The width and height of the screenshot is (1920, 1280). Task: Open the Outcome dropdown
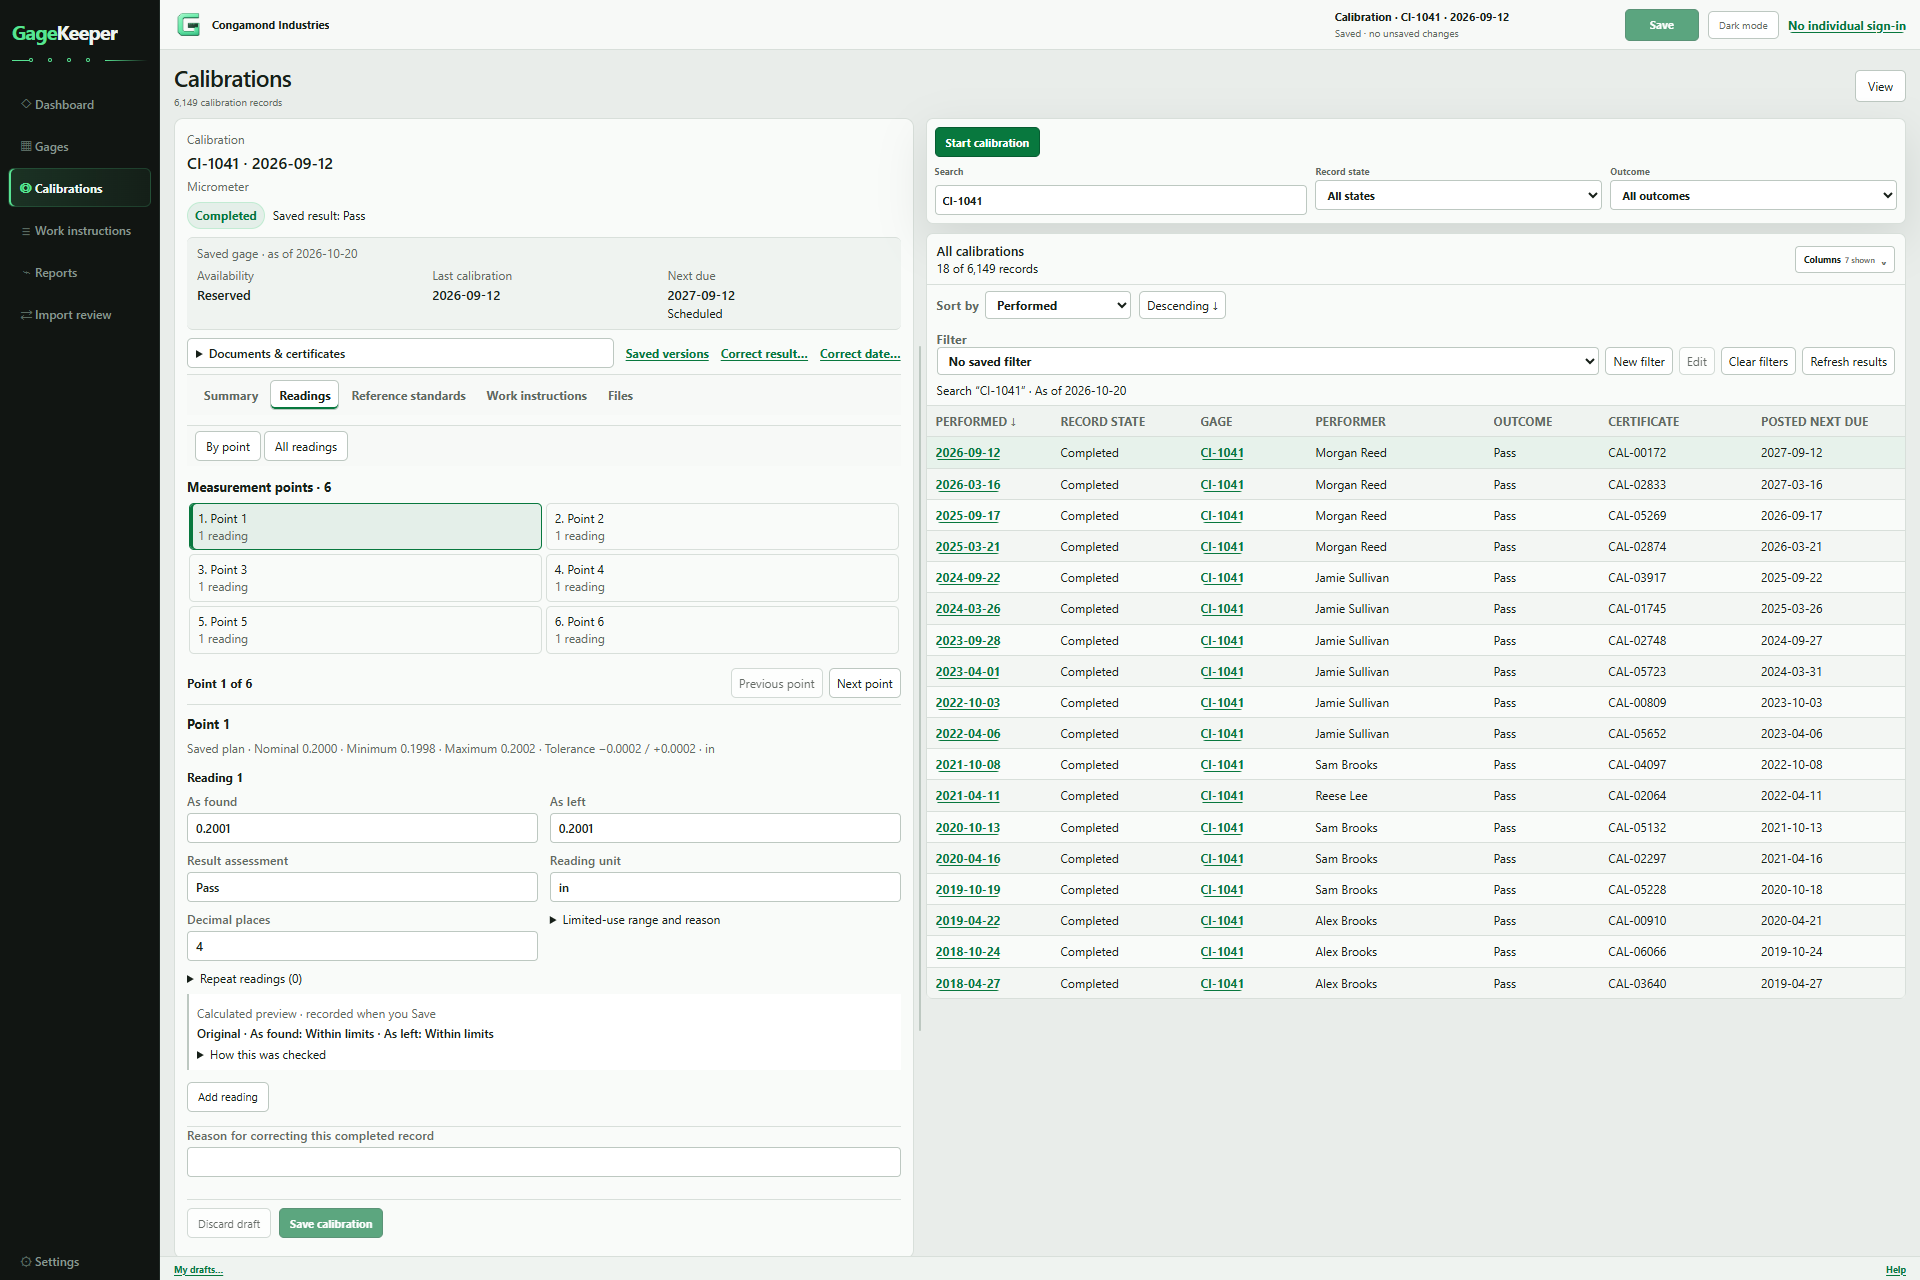point(1753,196)
